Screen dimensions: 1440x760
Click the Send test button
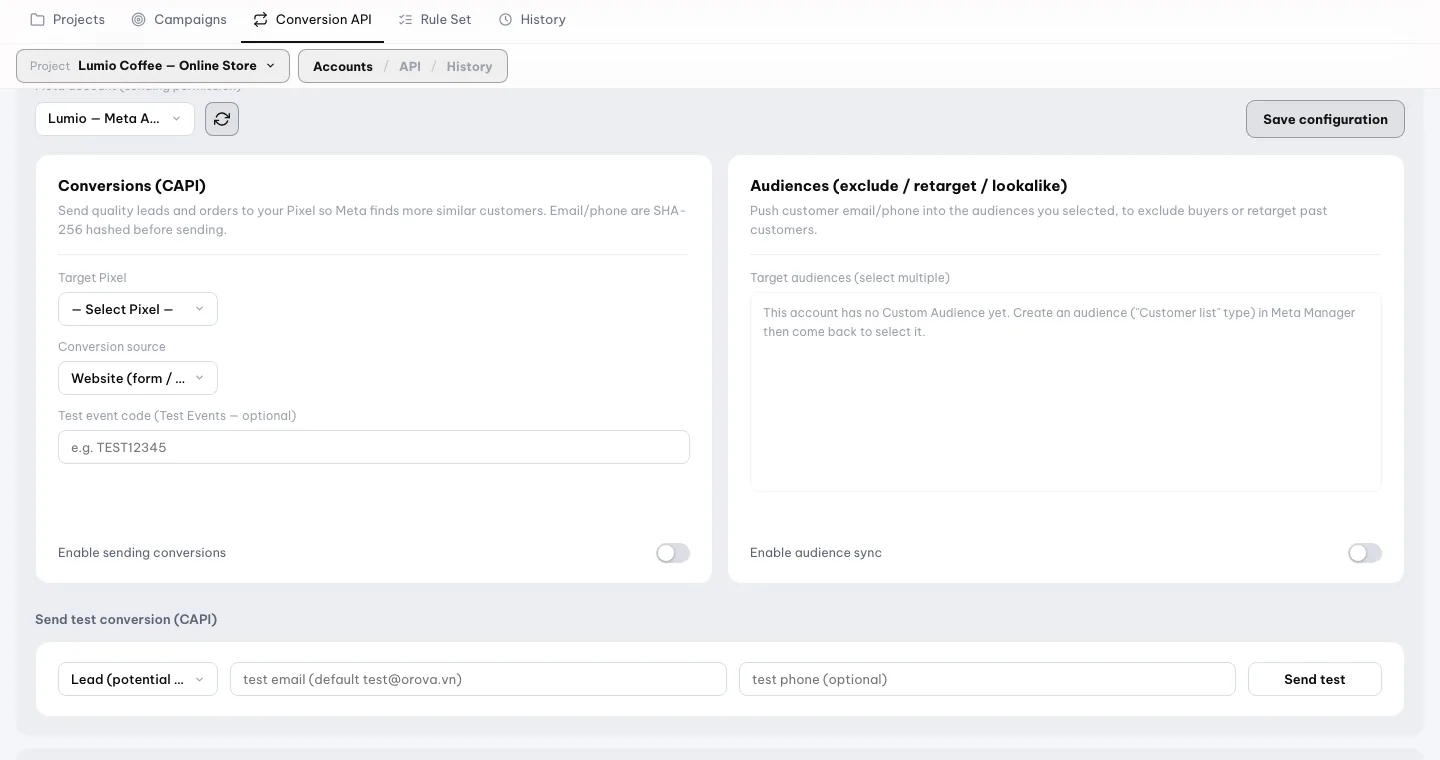tap(1315, 679)
